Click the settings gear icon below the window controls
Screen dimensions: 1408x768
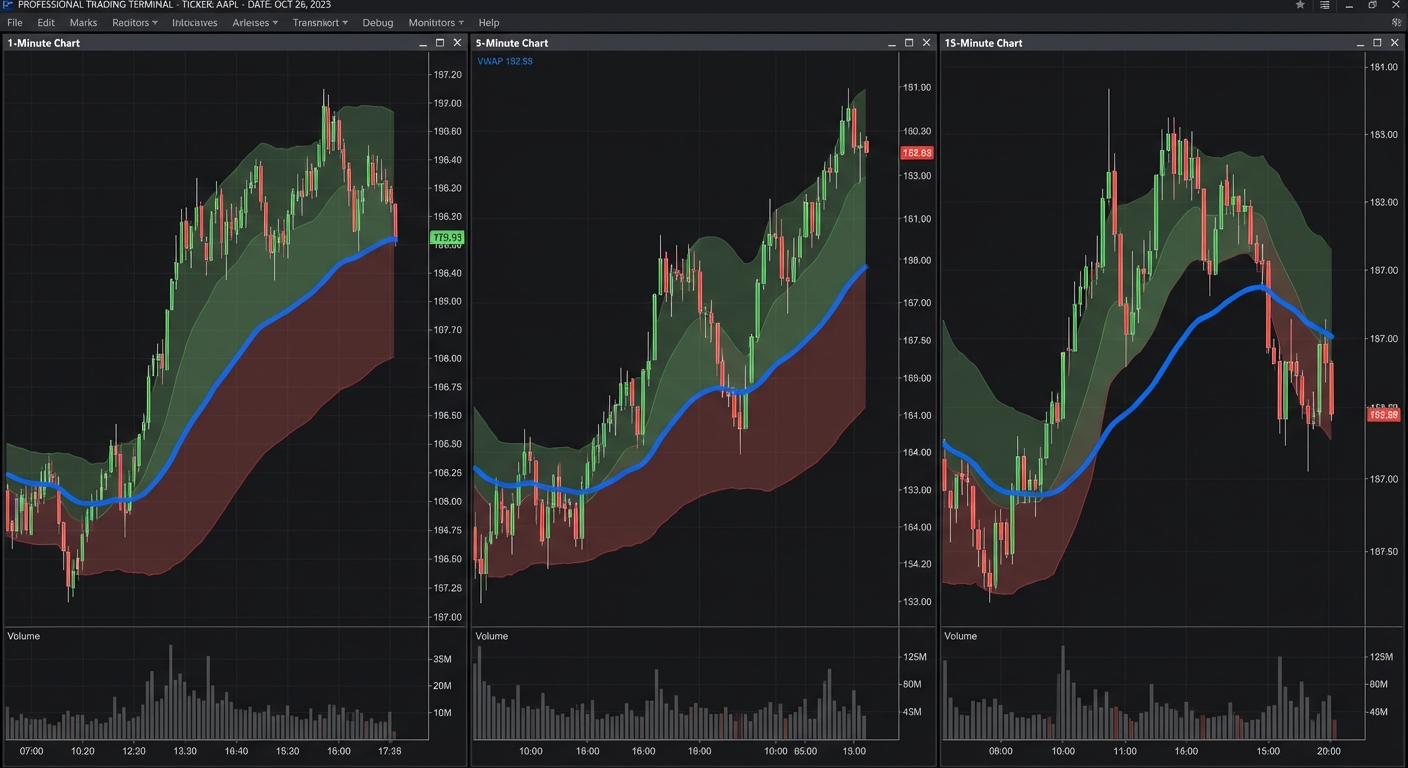coord(1396,22)
